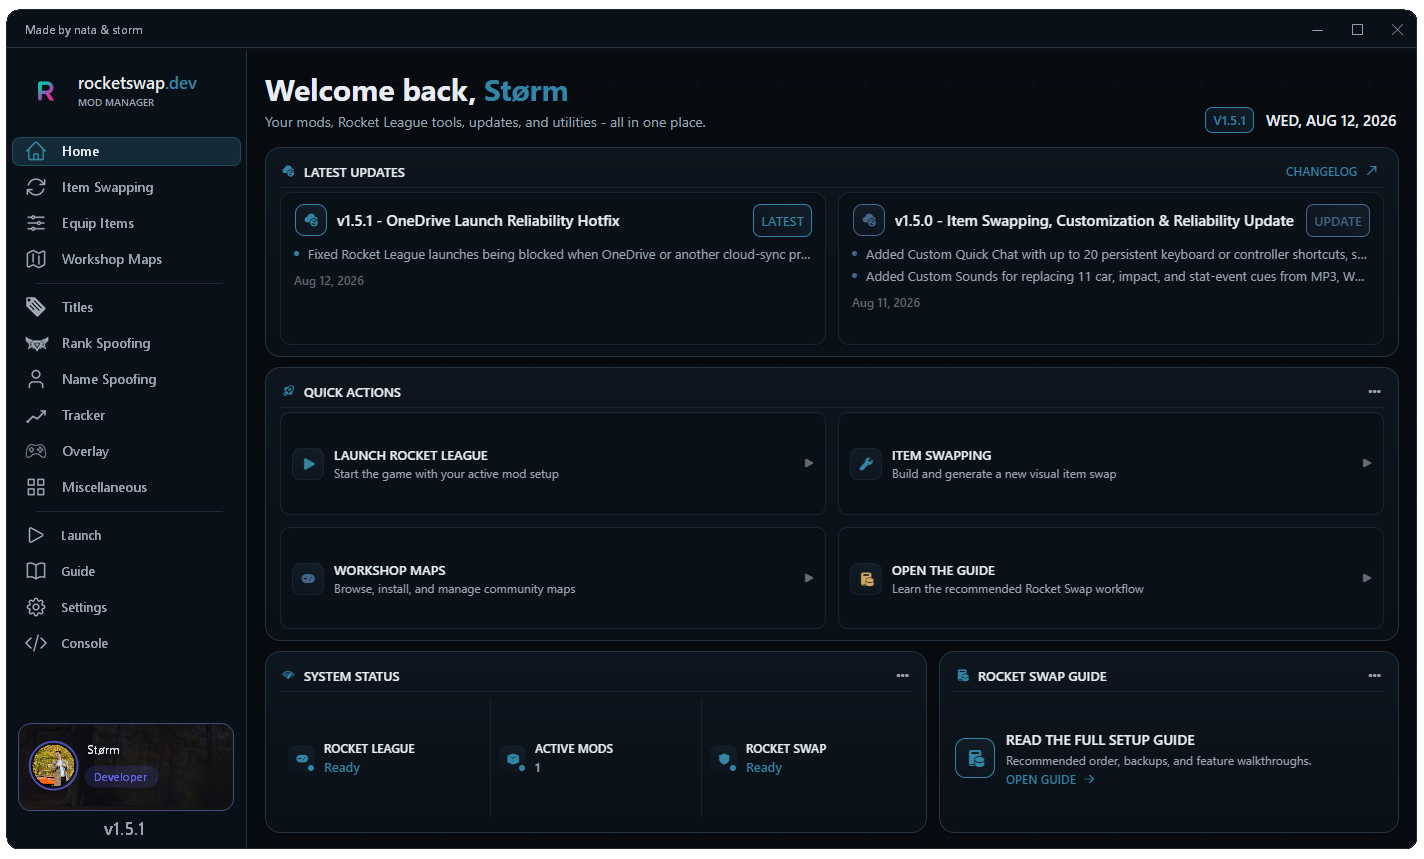Screen dimensions: 1424x859
Task: Click the Tracker trend-line icon
Action: point(36,415)
